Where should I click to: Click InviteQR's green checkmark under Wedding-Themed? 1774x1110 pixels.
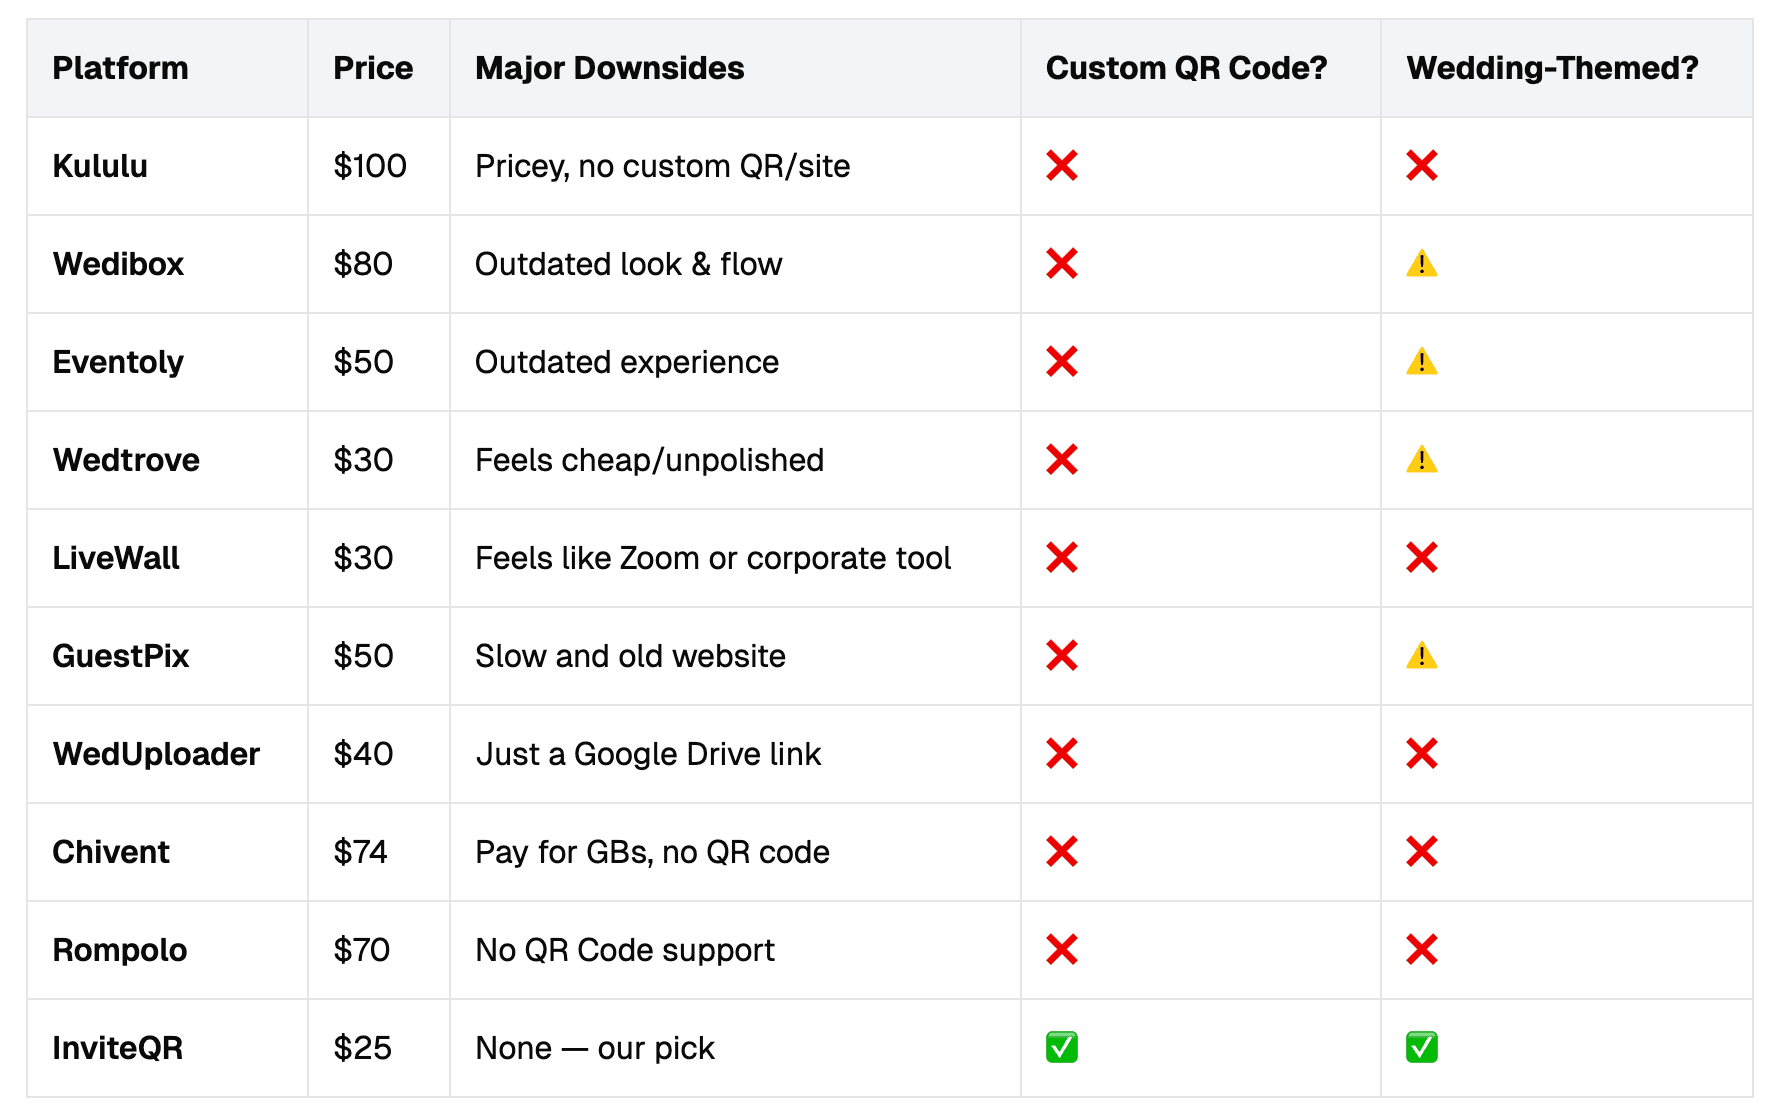1421,1048
